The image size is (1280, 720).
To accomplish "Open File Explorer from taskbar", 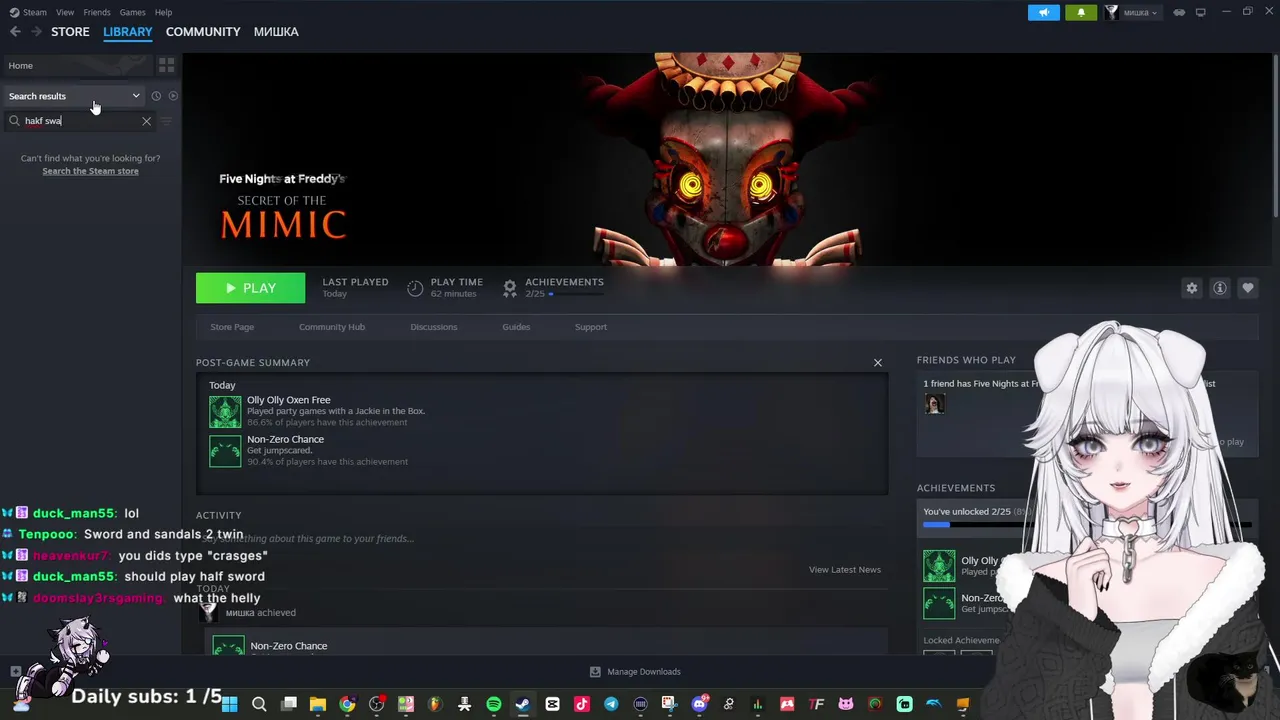I will [x=318, y=704].
